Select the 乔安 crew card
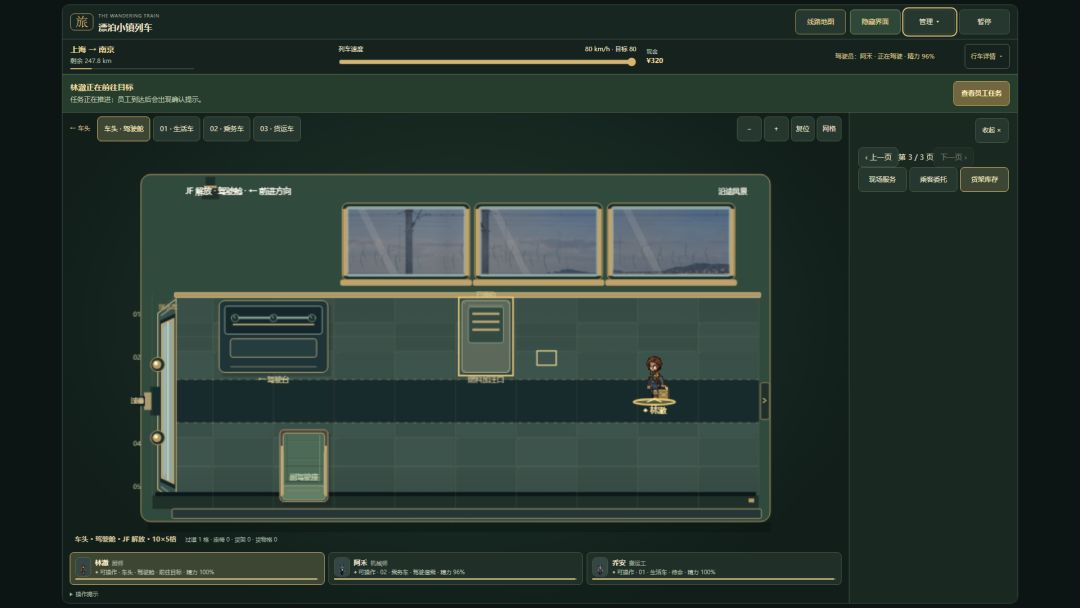1080x608 pixels. coord(714,568)
